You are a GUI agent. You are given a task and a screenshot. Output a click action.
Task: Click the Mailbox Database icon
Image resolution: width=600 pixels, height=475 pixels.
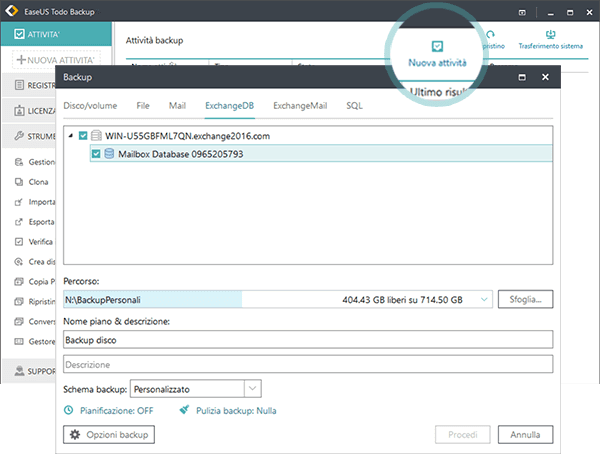point(109,153)
